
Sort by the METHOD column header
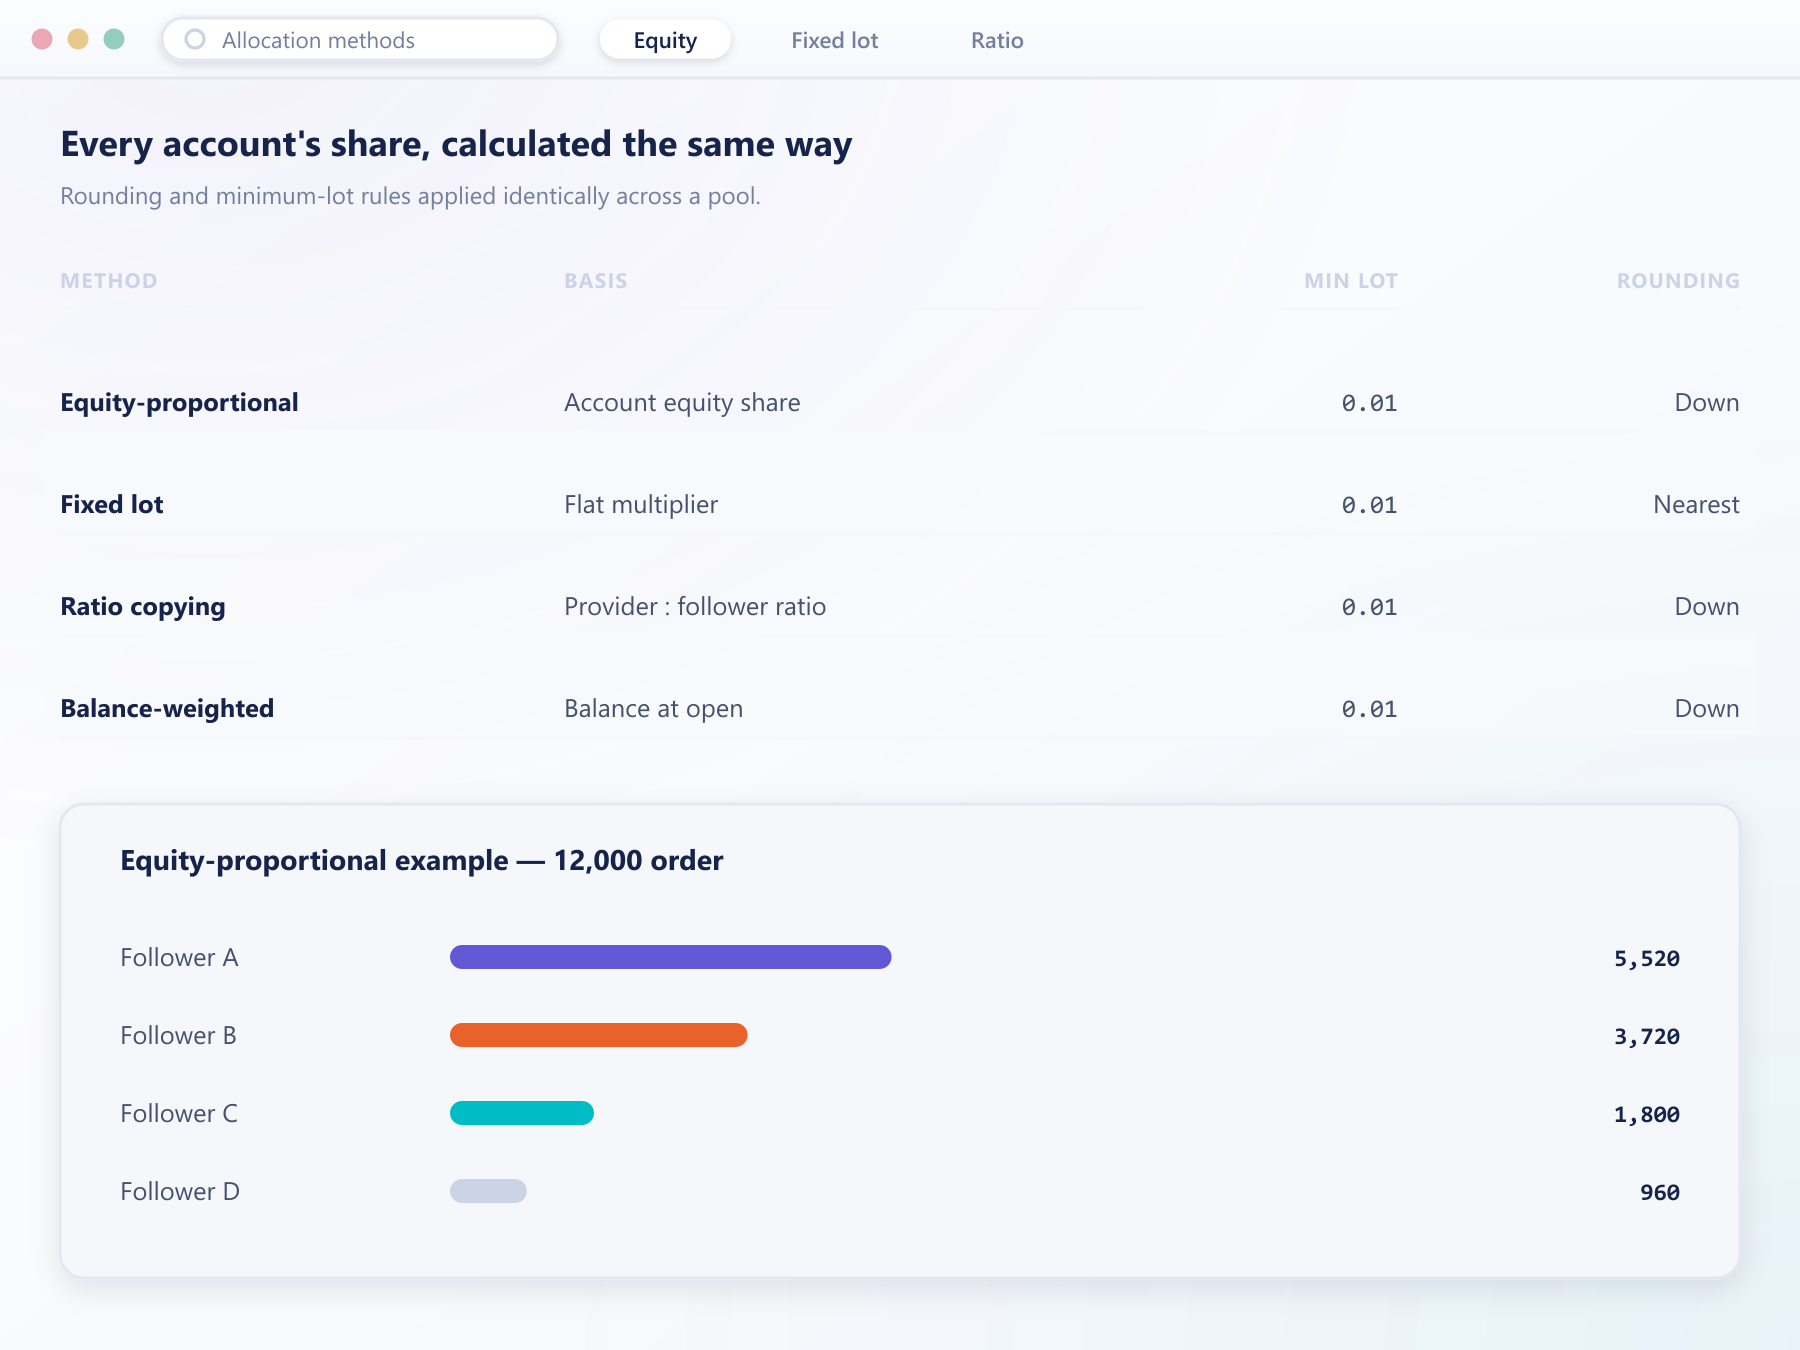[x=109, y=281]
